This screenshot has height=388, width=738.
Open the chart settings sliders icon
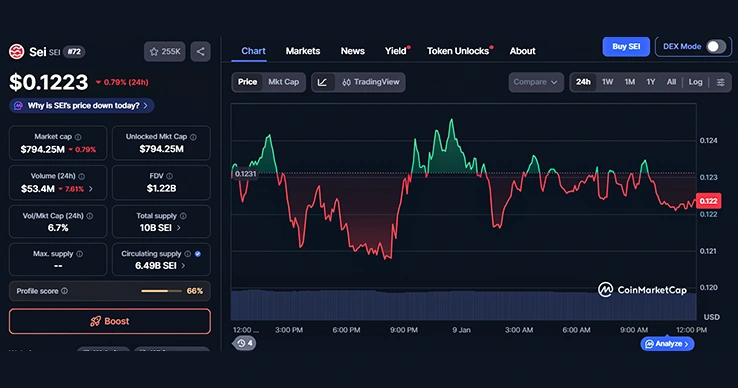[721, 82]
